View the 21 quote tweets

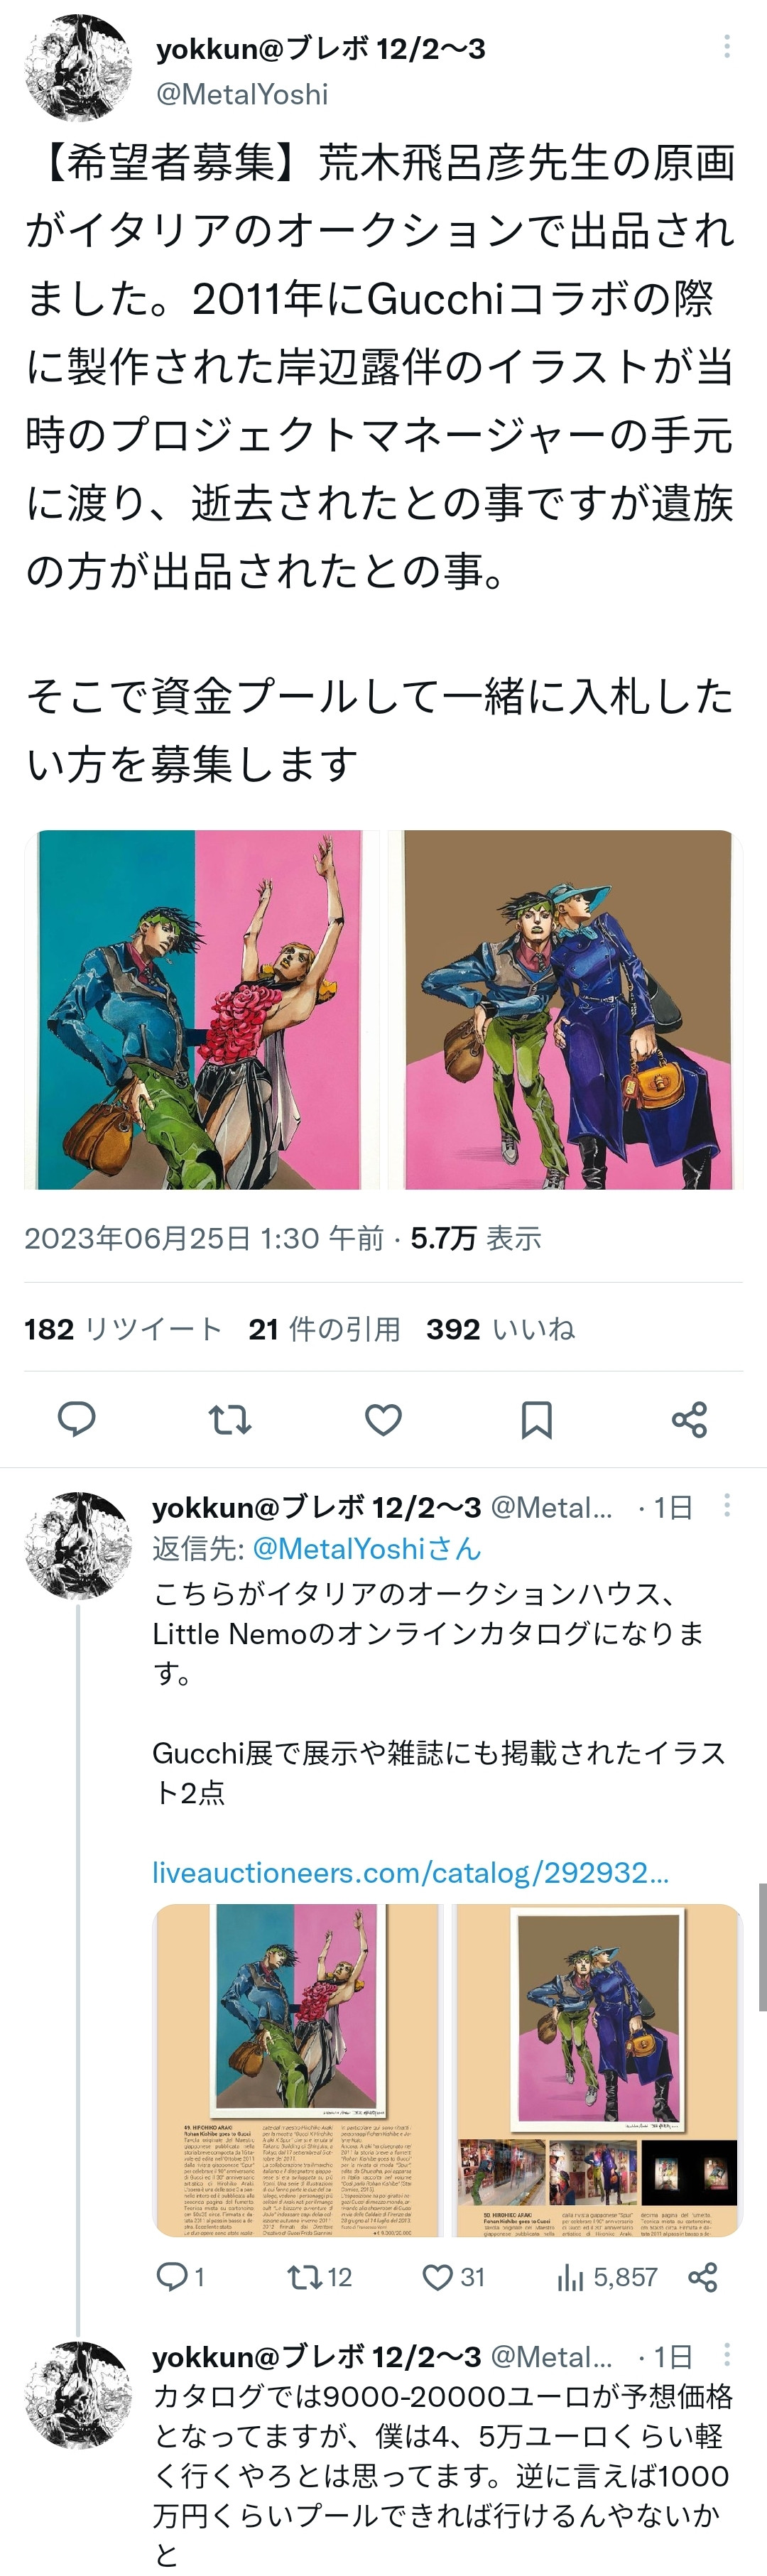pyautogui.click(x=324, y=1329)
